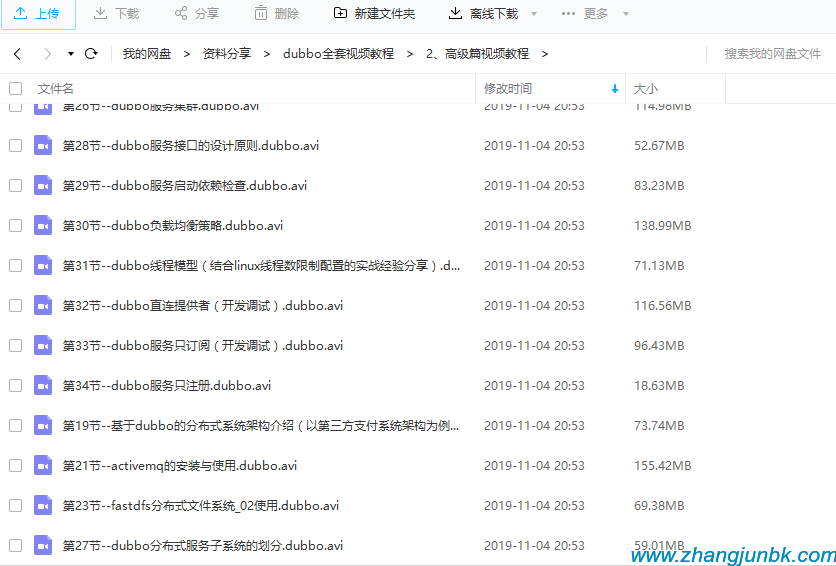Click the video icon of 第23节 file
The height and width of the screenshot is (566, 836).
pyautogui.click(x=43, y=505)
